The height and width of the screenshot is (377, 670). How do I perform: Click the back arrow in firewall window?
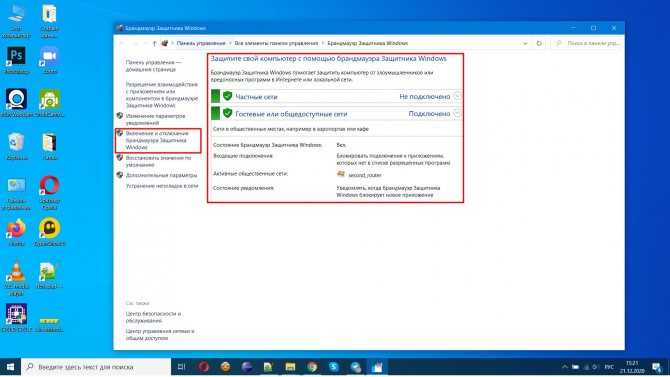click(123, 43)
